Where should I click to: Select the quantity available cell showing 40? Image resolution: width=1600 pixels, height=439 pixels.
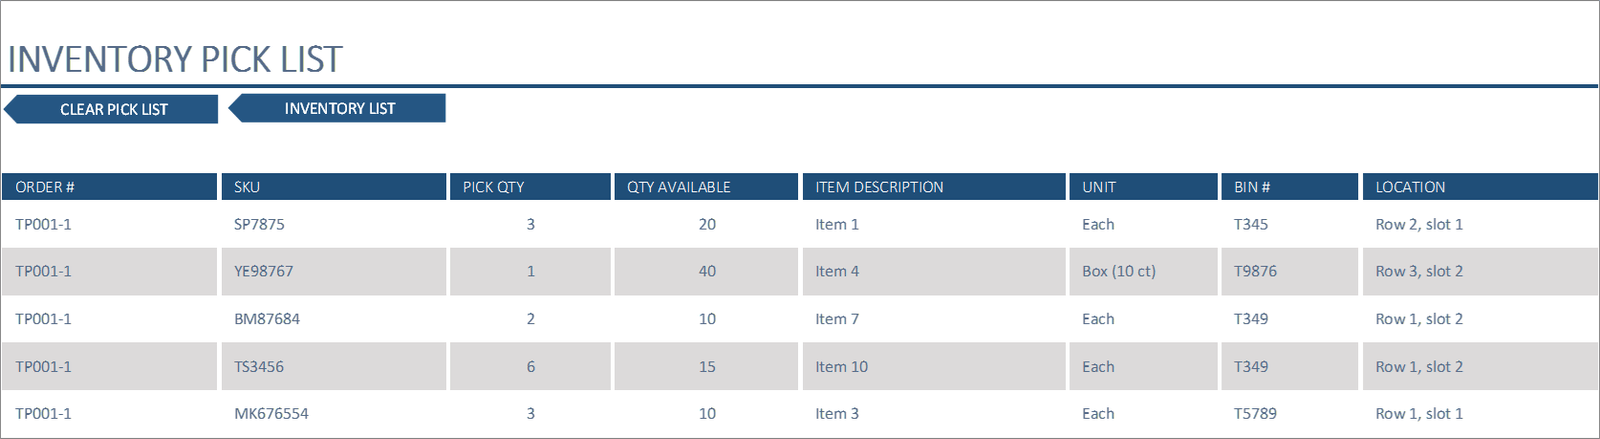(706, 271)
